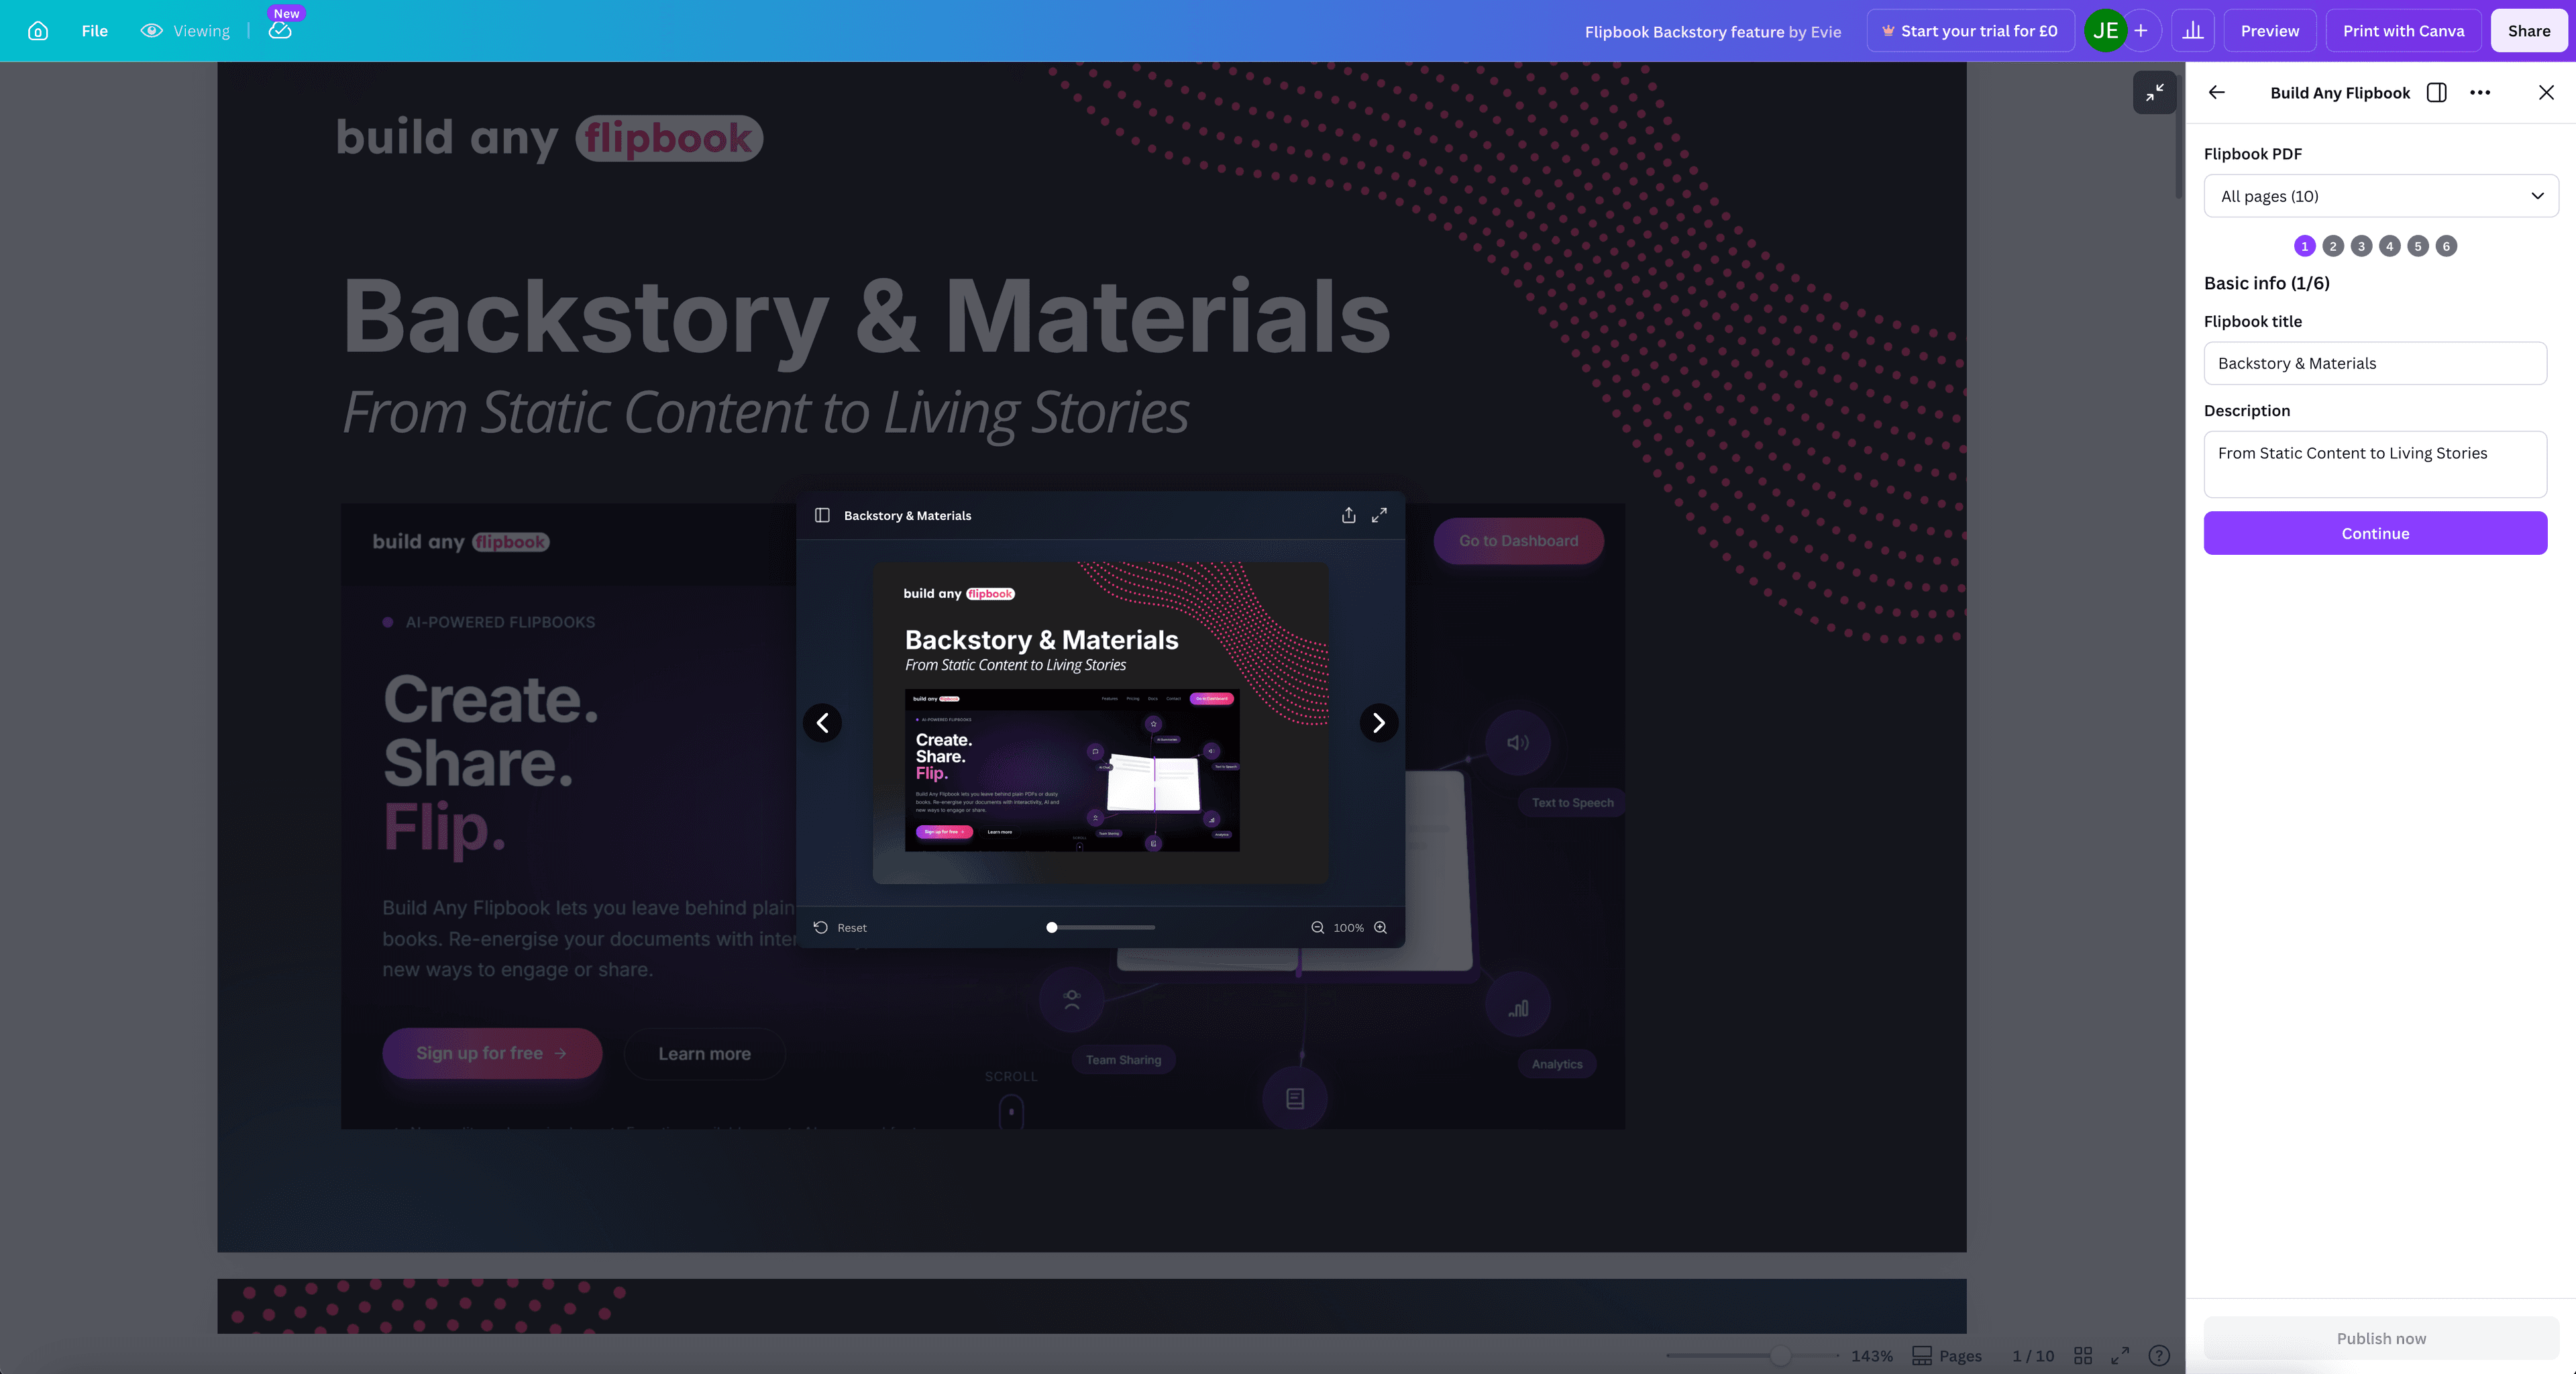Screen dimensions: 2576x1374
Task: Go to Canva home icon
Action: (x=38, y=31)
